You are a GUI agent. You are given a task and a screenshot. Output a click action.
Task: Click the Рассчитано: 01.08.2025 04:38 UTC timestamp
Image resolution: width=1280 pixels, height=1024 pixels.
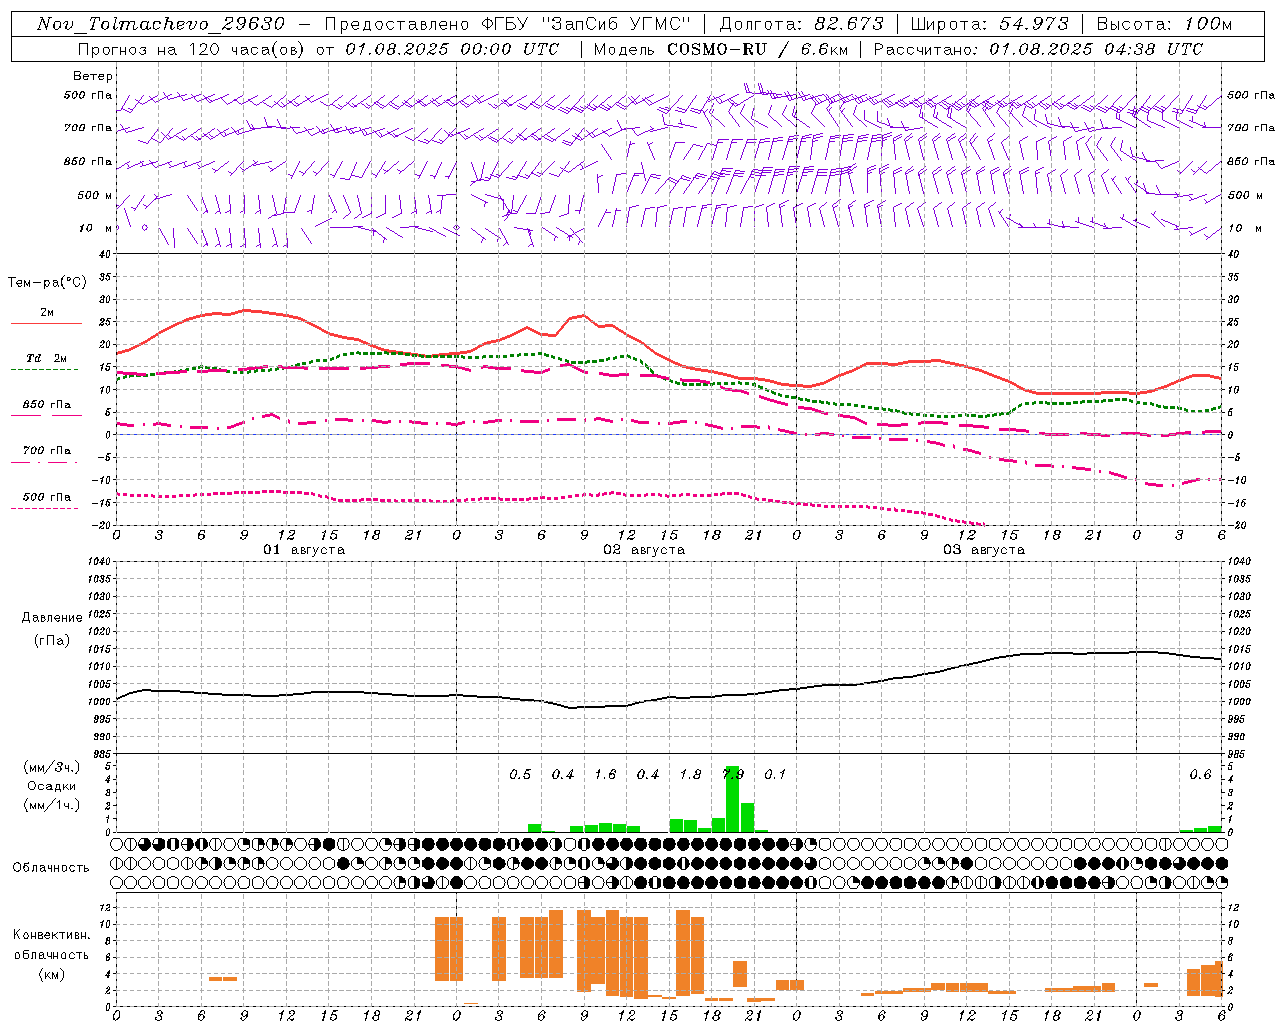1038,49
